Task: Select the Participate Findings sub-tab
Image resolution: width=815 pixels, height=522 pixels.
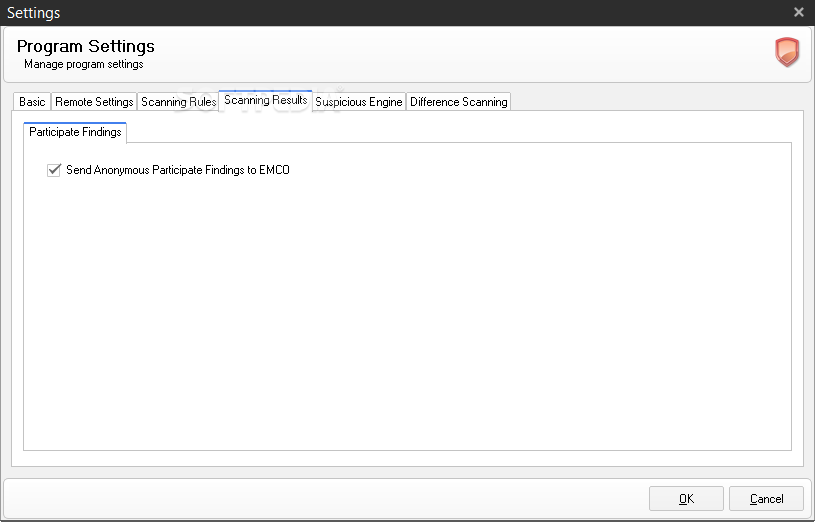Action: (x=75, y=132)
